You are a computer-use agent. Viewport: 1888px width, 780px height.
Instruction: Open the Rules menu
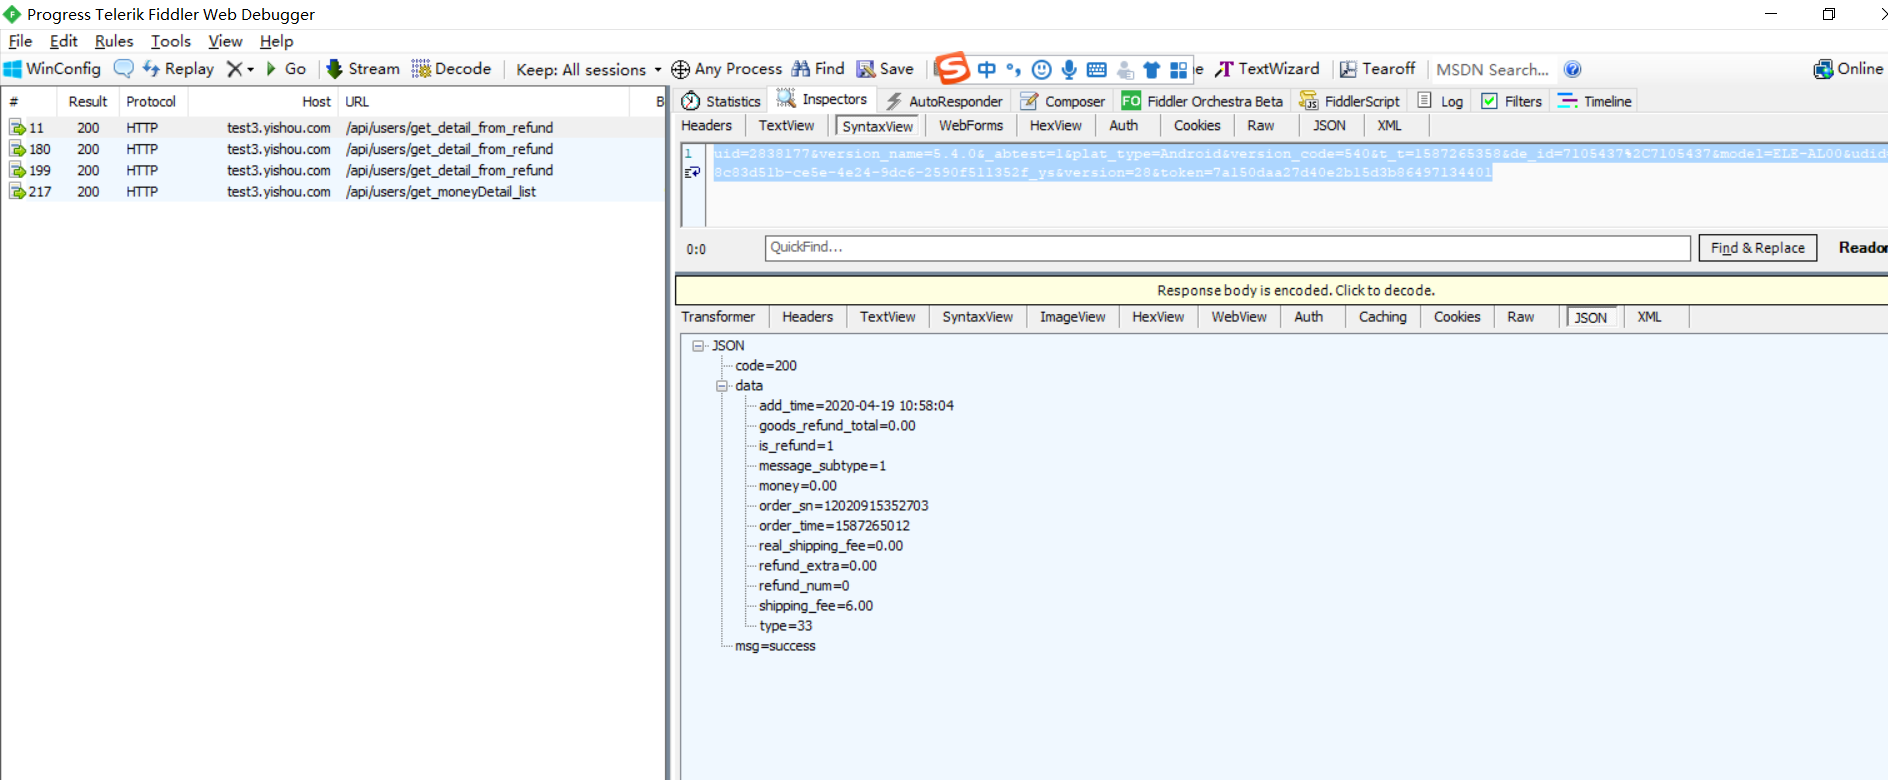[x=114, y=41]
